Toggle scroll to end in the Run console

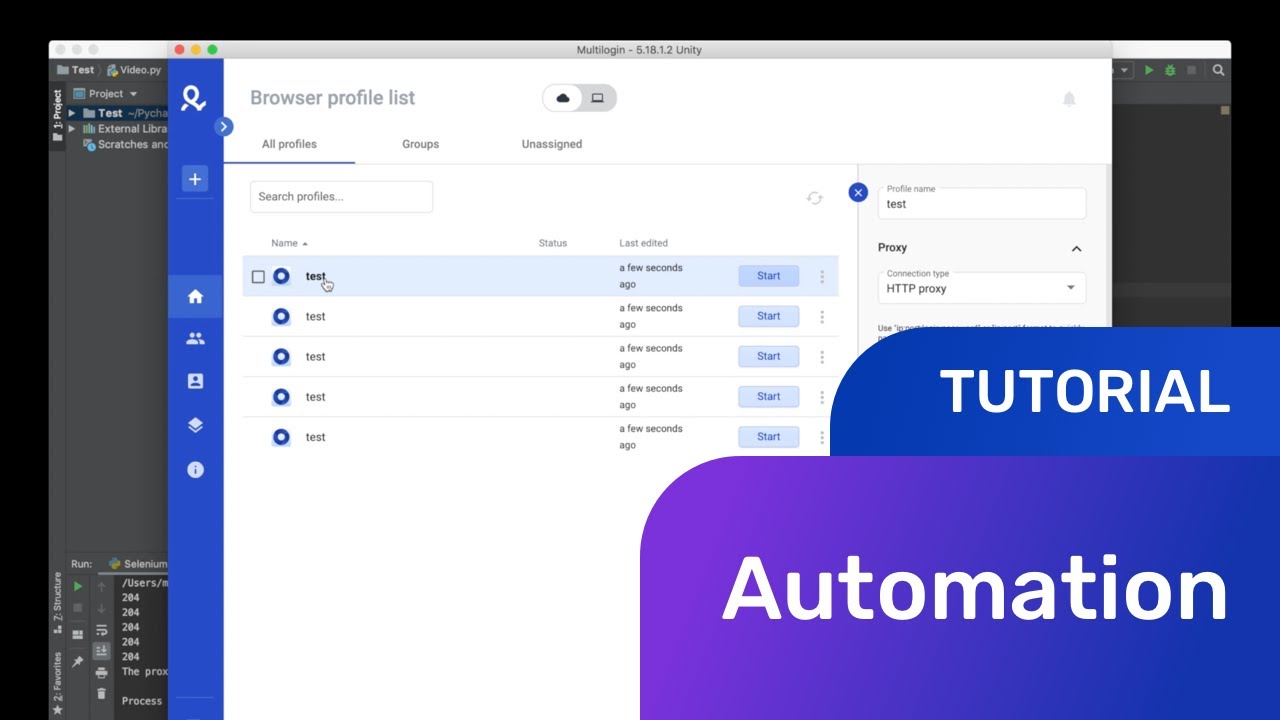click(101, 651)
